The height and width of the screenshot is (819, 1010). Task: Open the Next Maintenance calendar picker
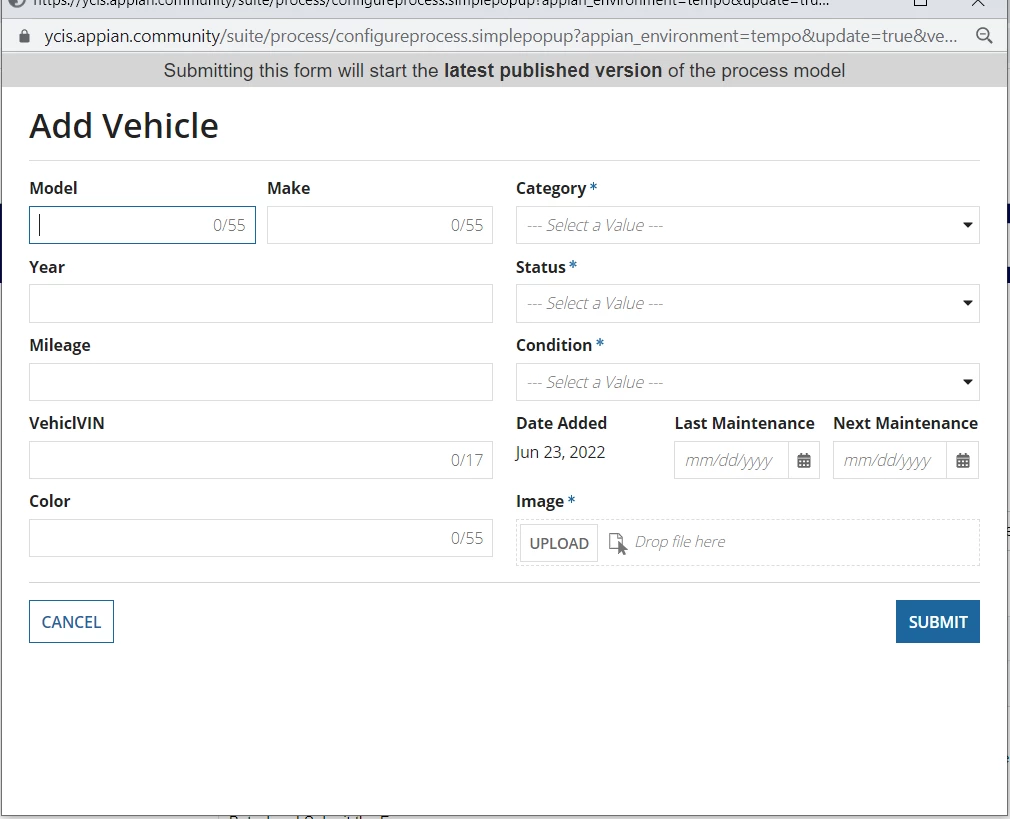coord(962,460)
